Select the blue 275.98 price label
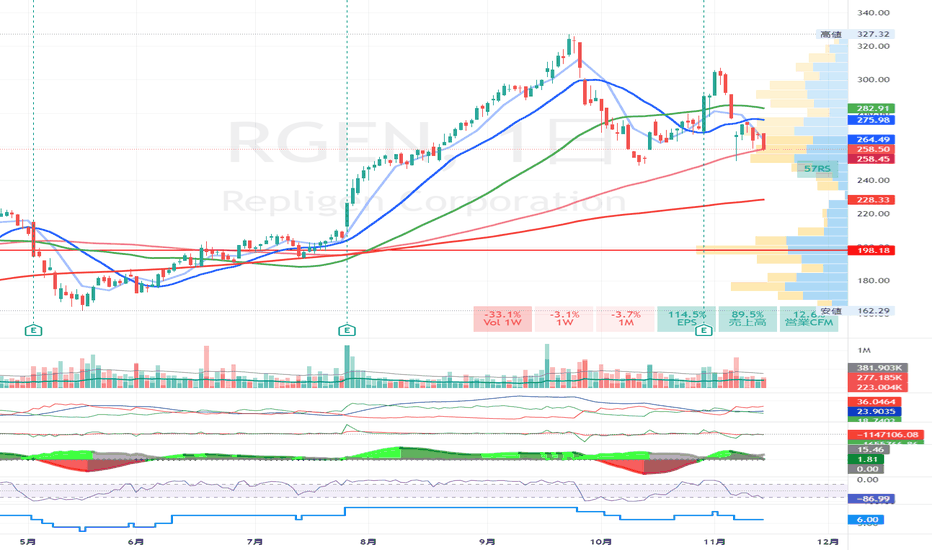The height and width of the screenshot is (550, 932). click(x=872, y=120)
